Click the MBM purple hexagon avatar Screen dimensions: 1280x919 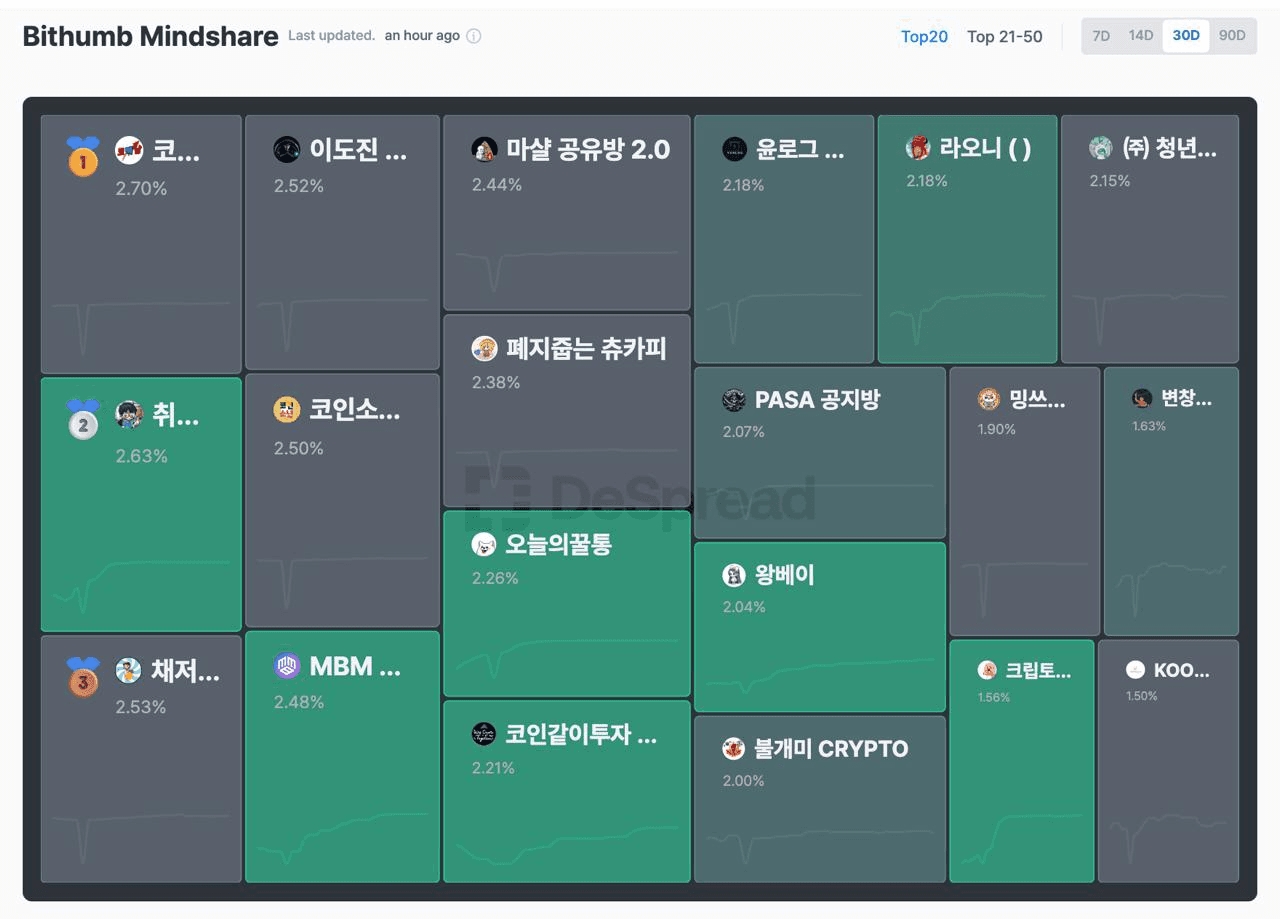(287, 666)
